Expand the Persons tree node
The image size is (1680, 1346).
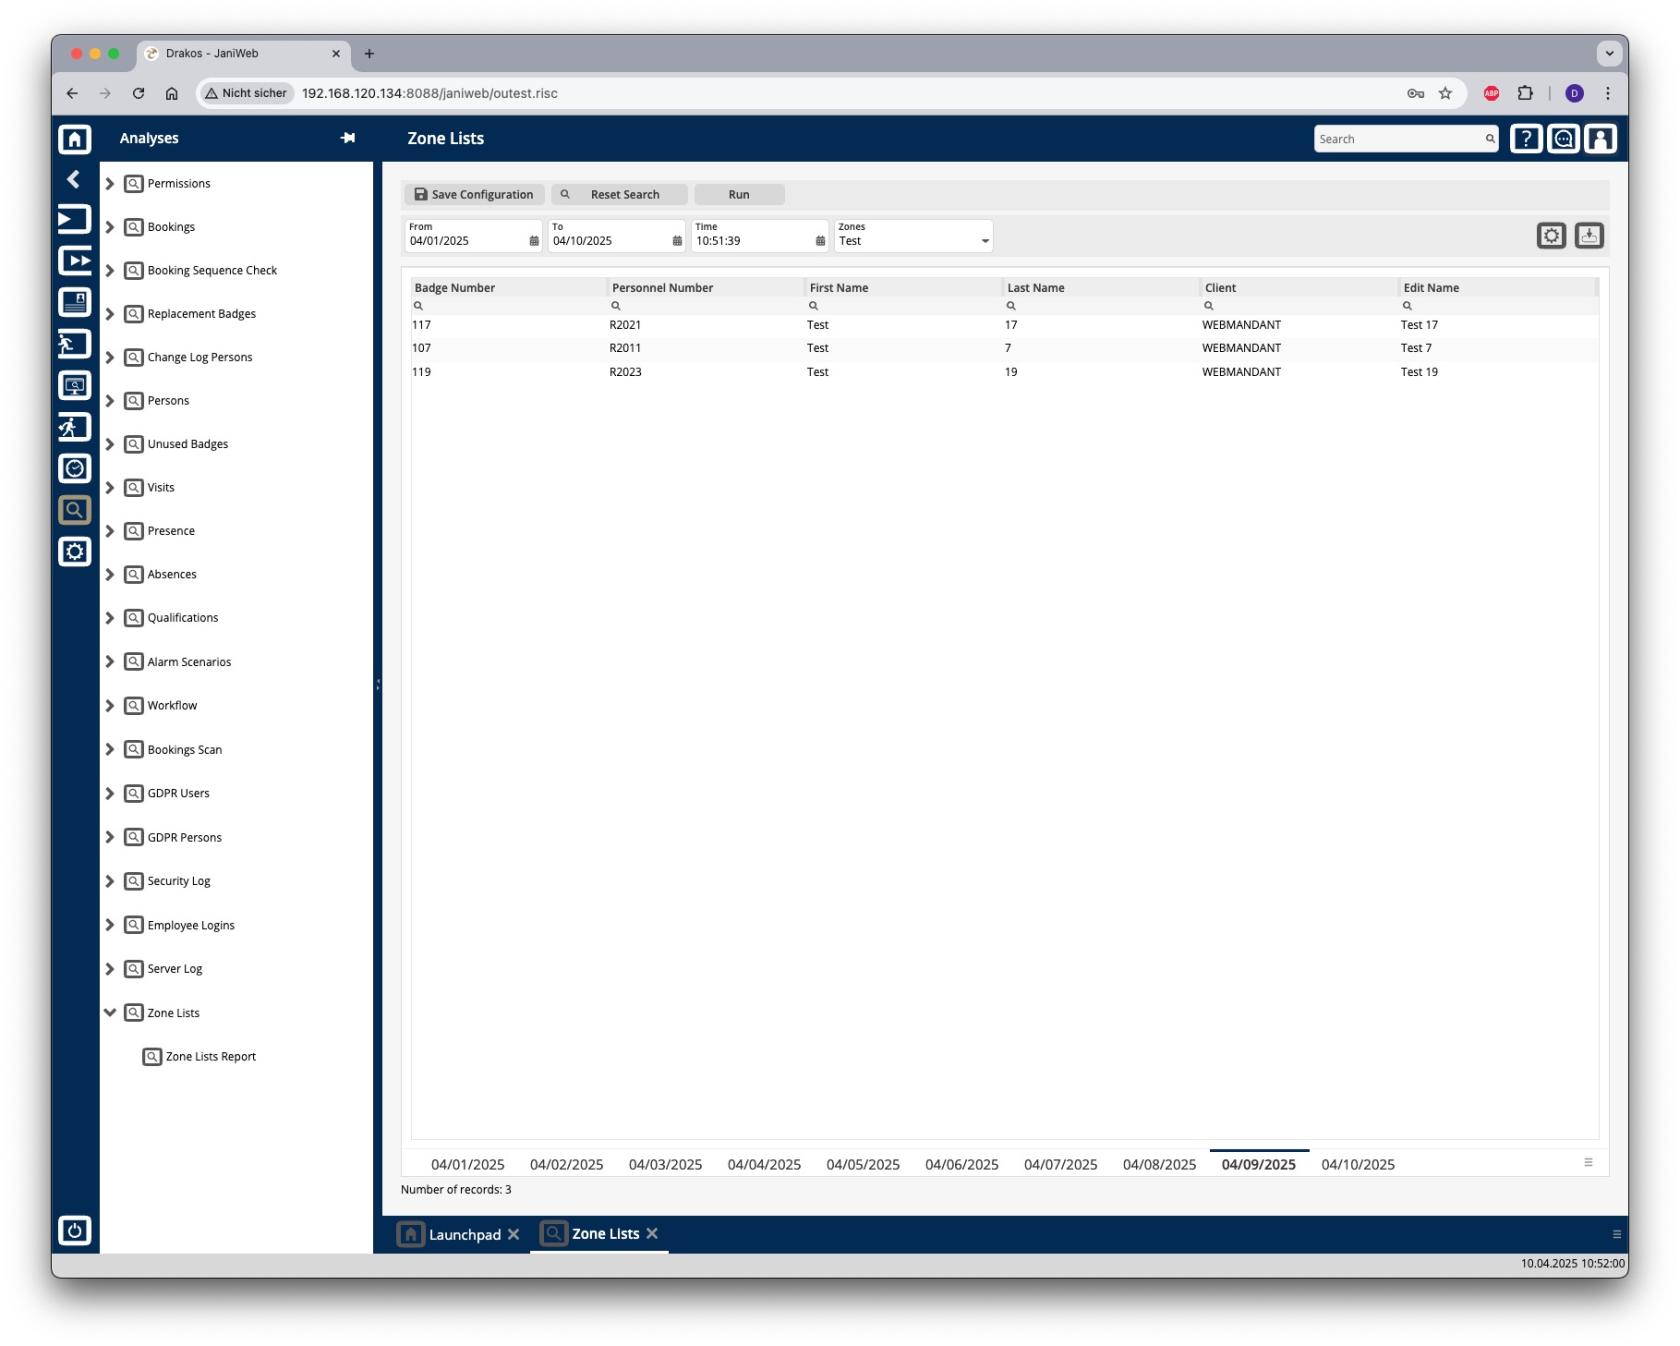(110, 401)
